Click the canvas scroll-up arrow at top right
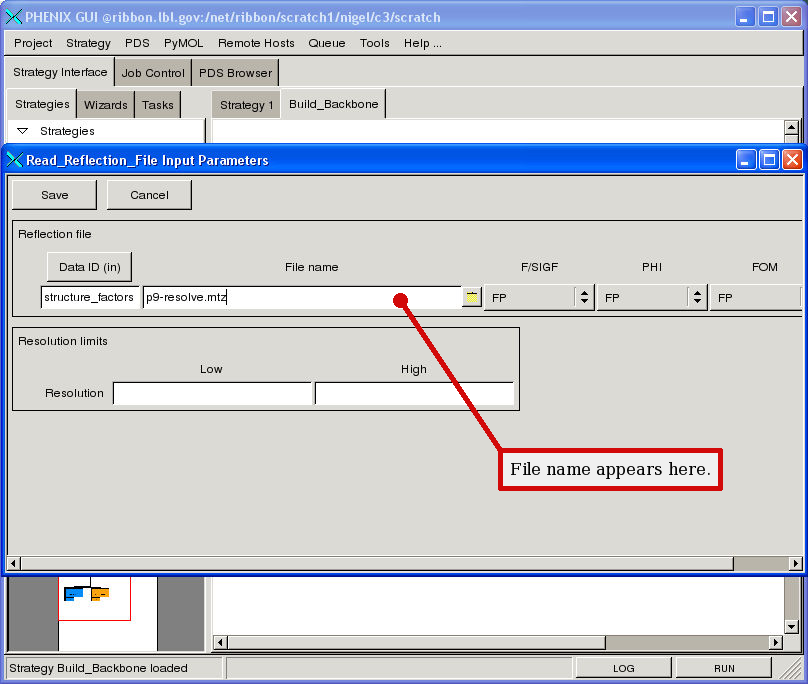This screenshot has width=808, height=684. (x=791, y=128)
